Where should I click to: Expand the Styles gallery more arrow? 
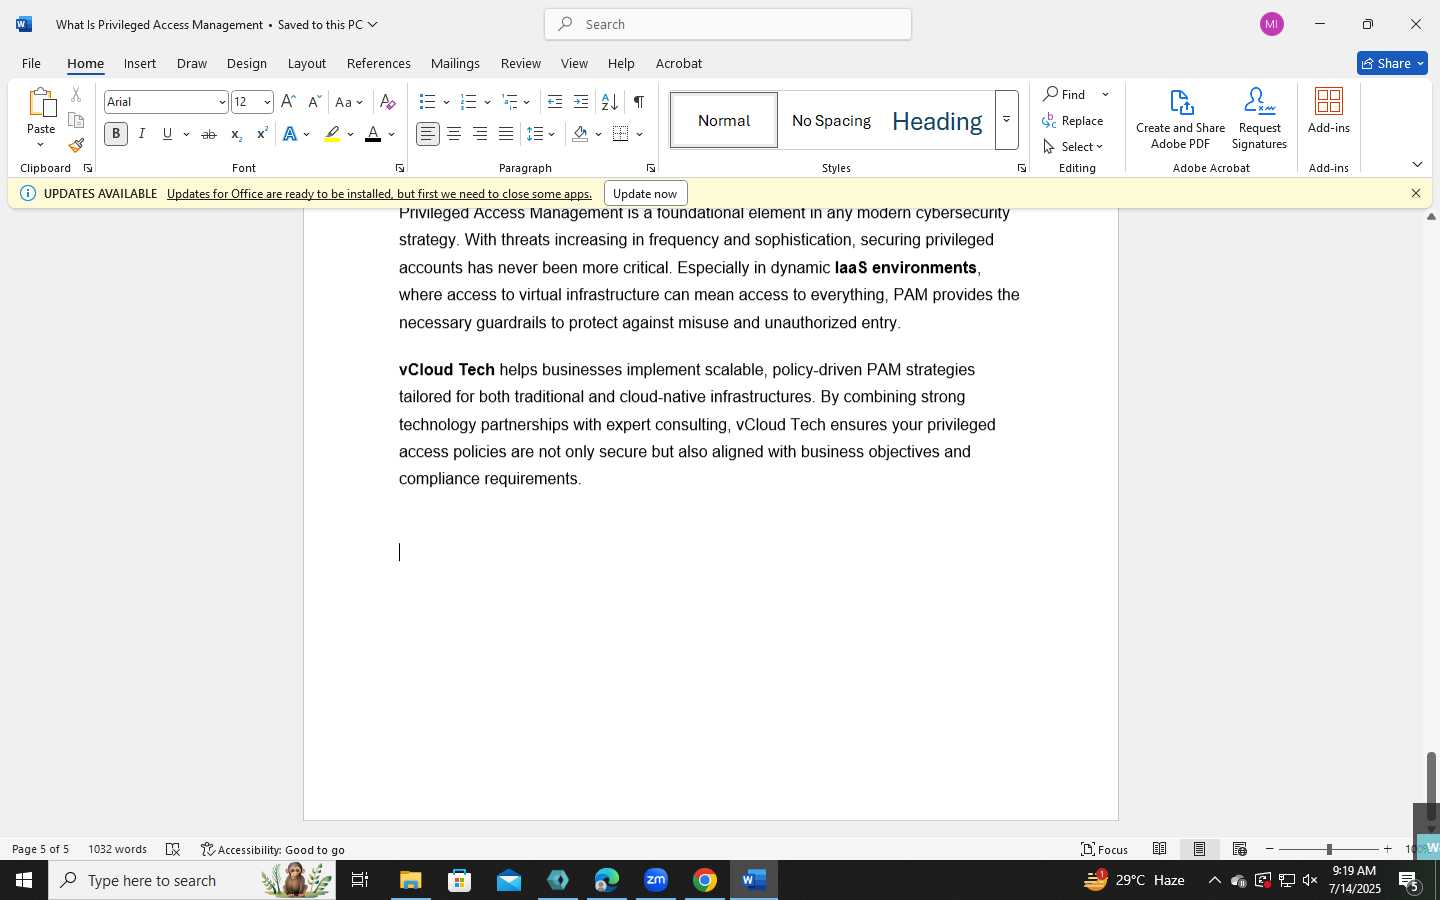pos(1007,120)
